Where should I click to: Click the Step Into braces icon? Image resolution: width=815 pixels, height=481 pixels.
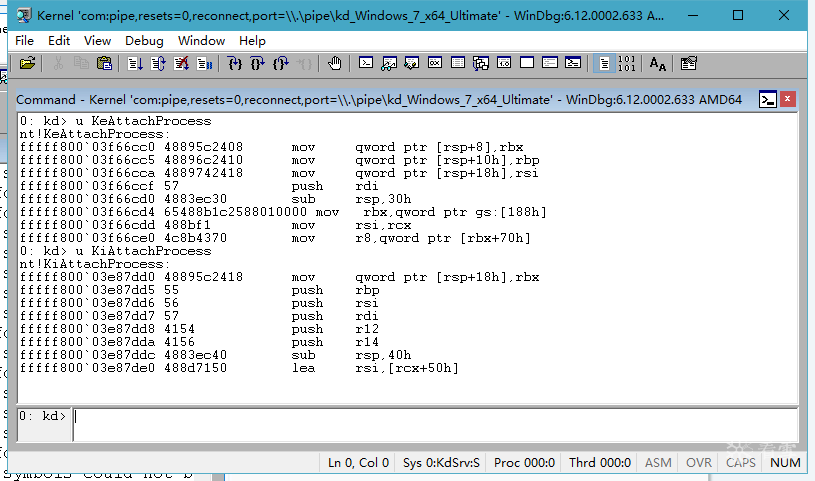pyautogui.click(x=235, y=63)
